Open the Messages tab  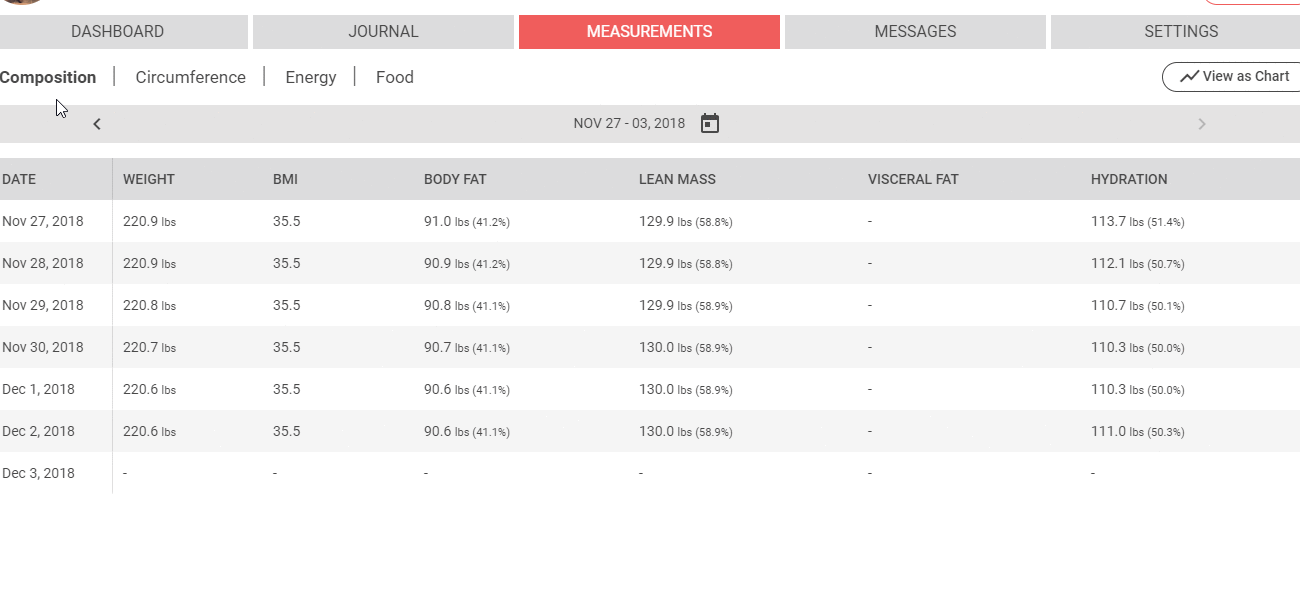point(915,32)
